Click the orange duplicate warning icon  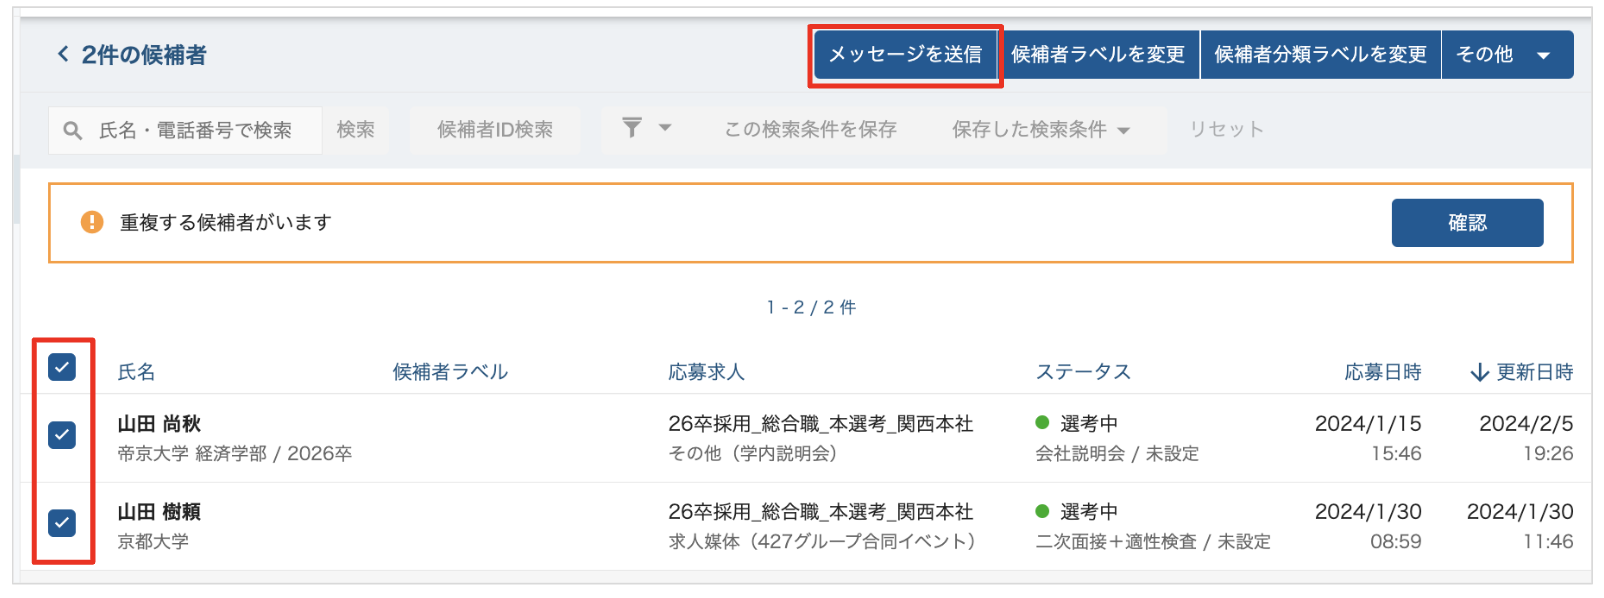pyautogui.click(x=92, y=222)
